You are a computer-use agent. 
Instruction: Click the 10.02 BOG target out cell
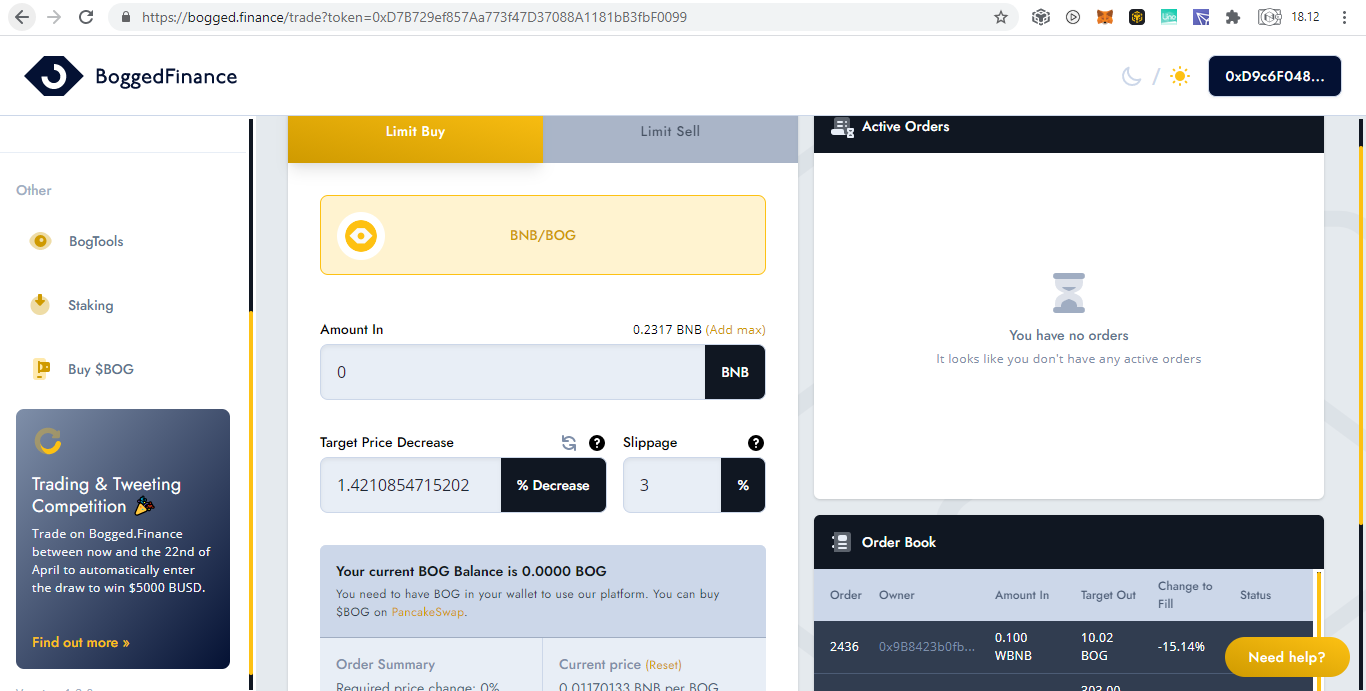1097,646
